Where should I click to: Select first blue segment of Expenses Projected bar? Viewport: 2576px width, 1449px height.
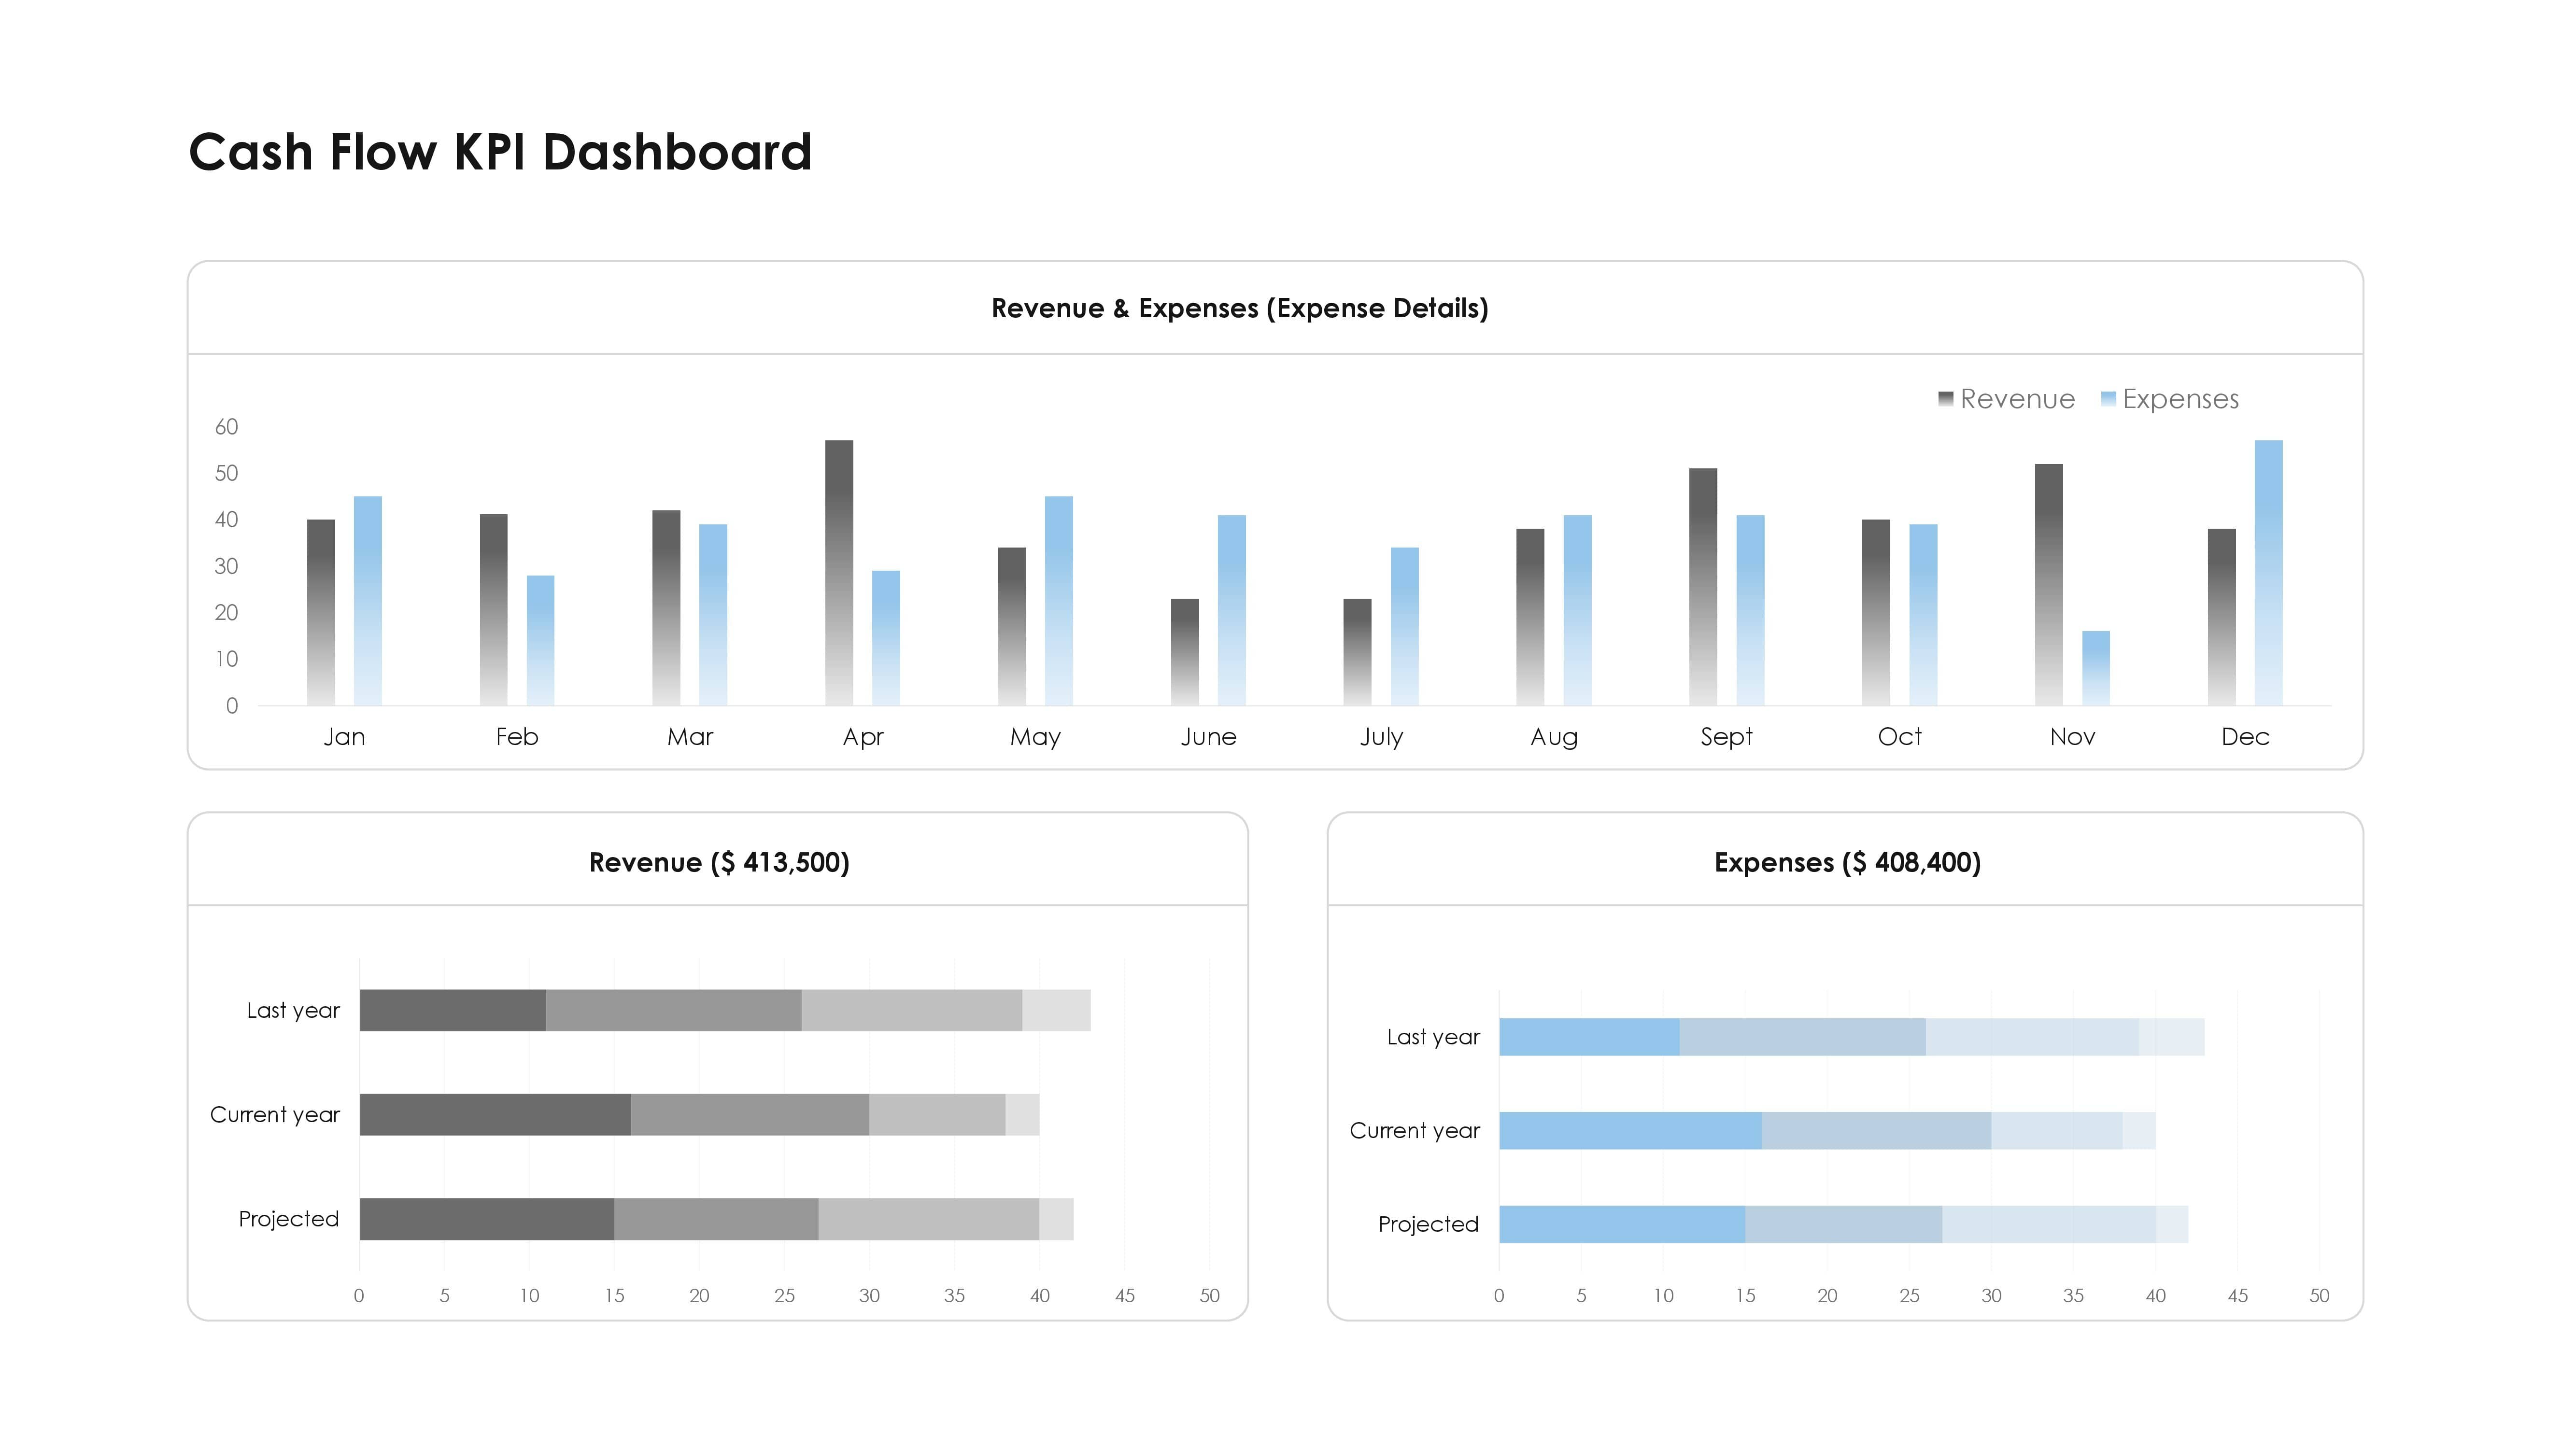(x=1622, y=1225)
